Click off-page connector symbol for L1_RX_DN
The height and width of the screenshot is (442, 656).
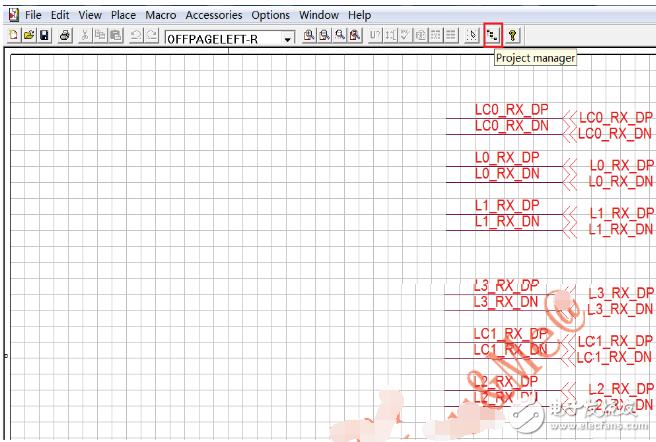[570, 231]
